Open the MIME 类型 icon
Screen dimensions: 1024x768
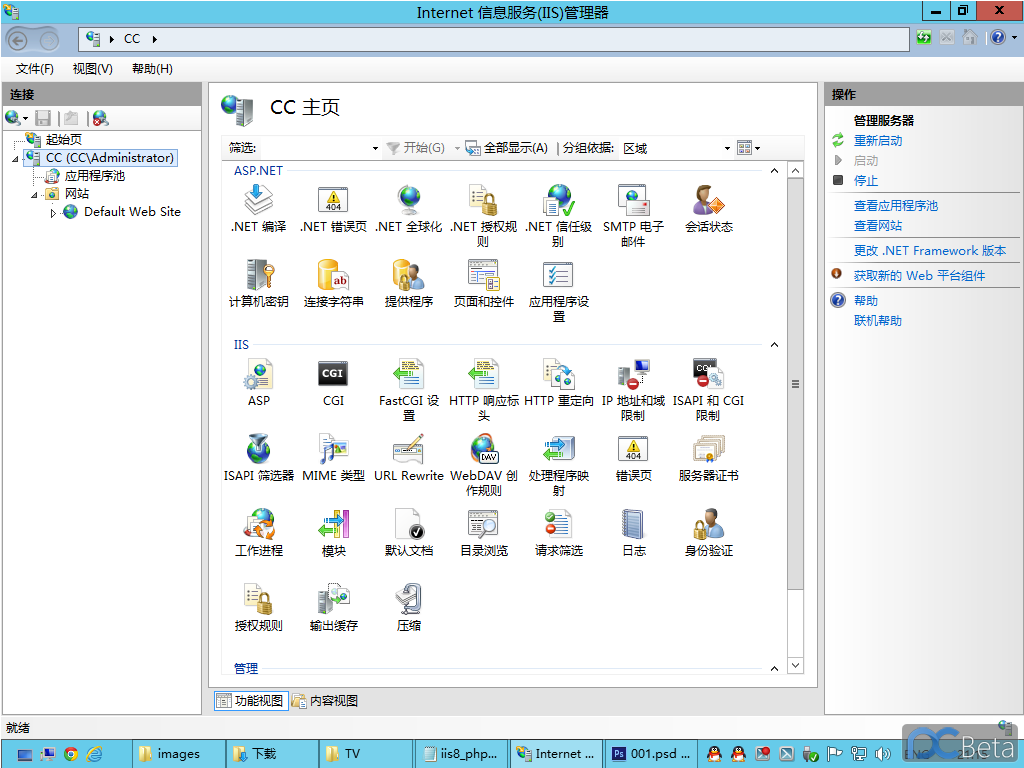(333, 449)
